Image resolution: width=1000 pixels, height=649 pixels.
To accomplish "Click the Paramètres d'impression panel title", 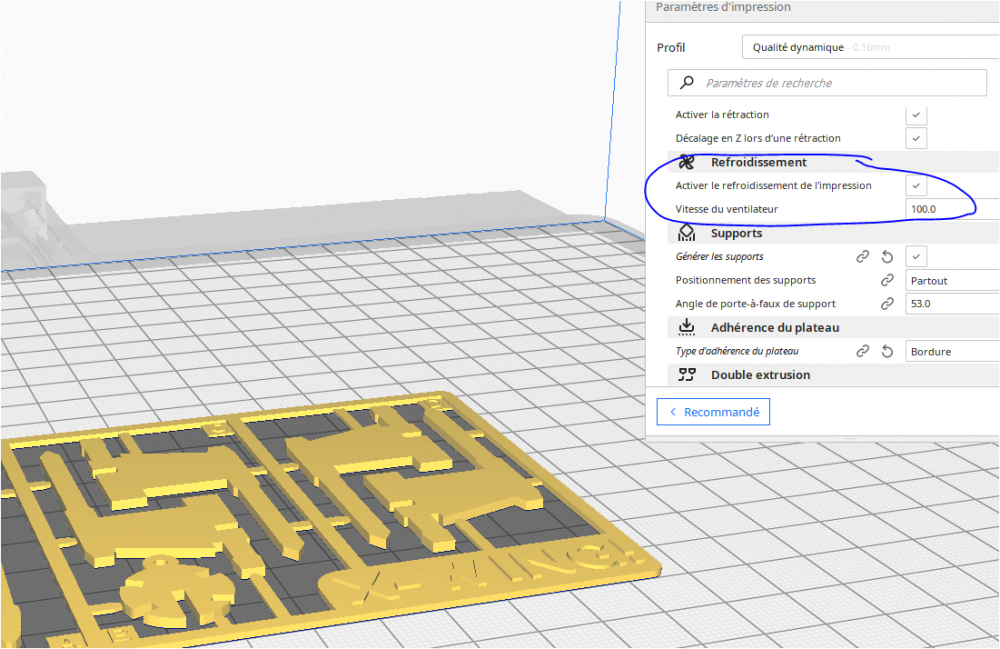I will pyautogui.click(x=723, y=7).
